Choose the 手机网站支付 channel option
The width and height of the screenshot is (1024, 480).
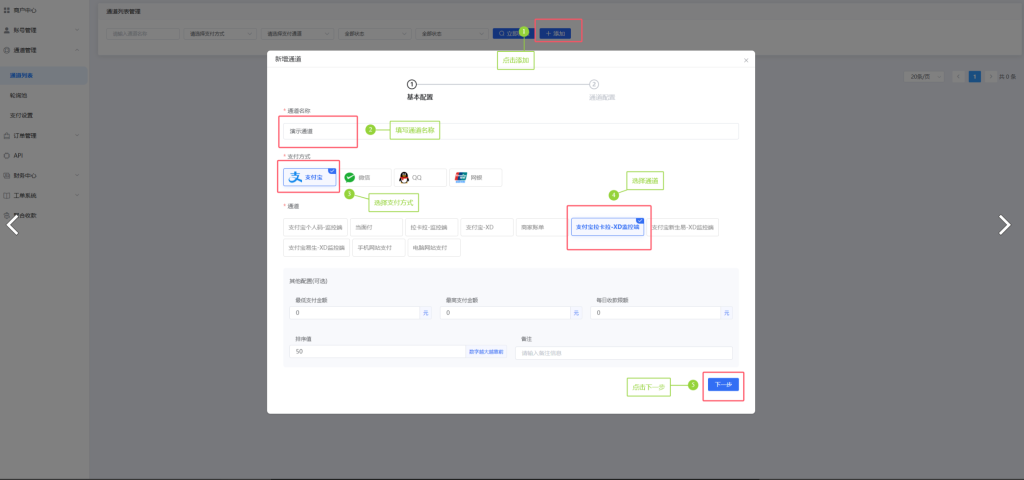coord(380,247)
